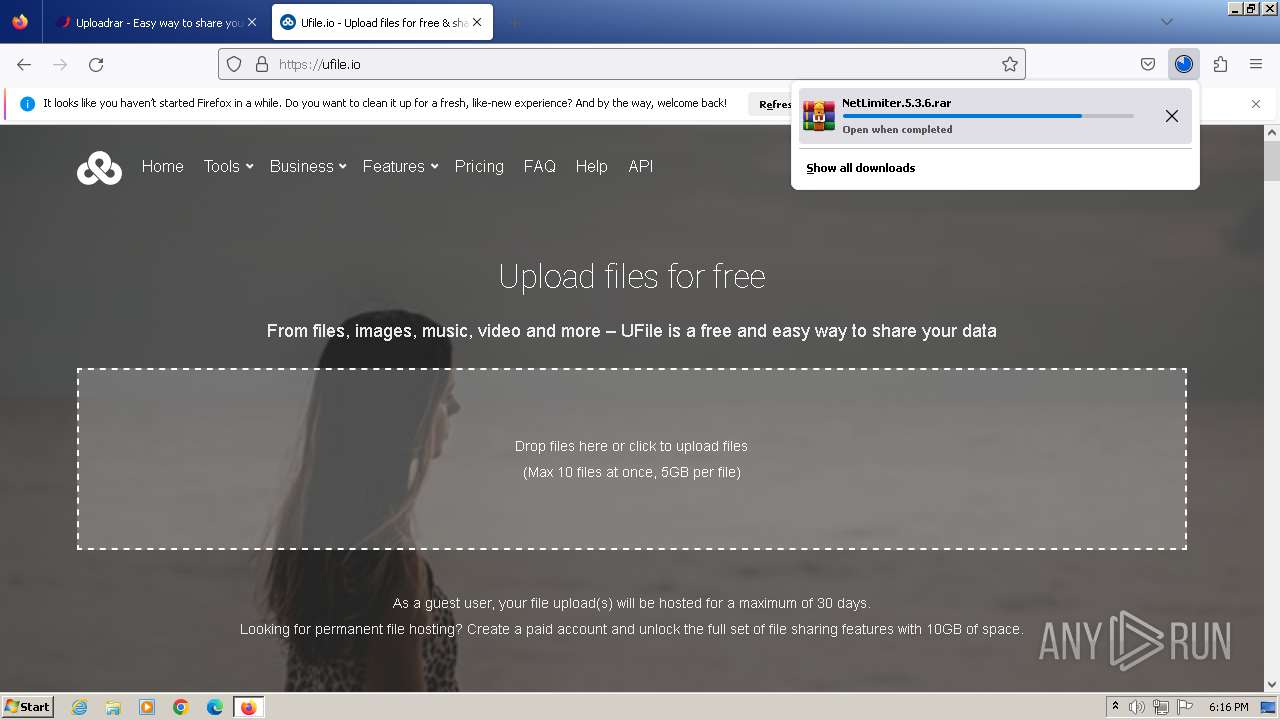The height and width of the screenshot is (720, 1280).
Task: Go to Home in site navigation
Action: [x=163, y=166]
